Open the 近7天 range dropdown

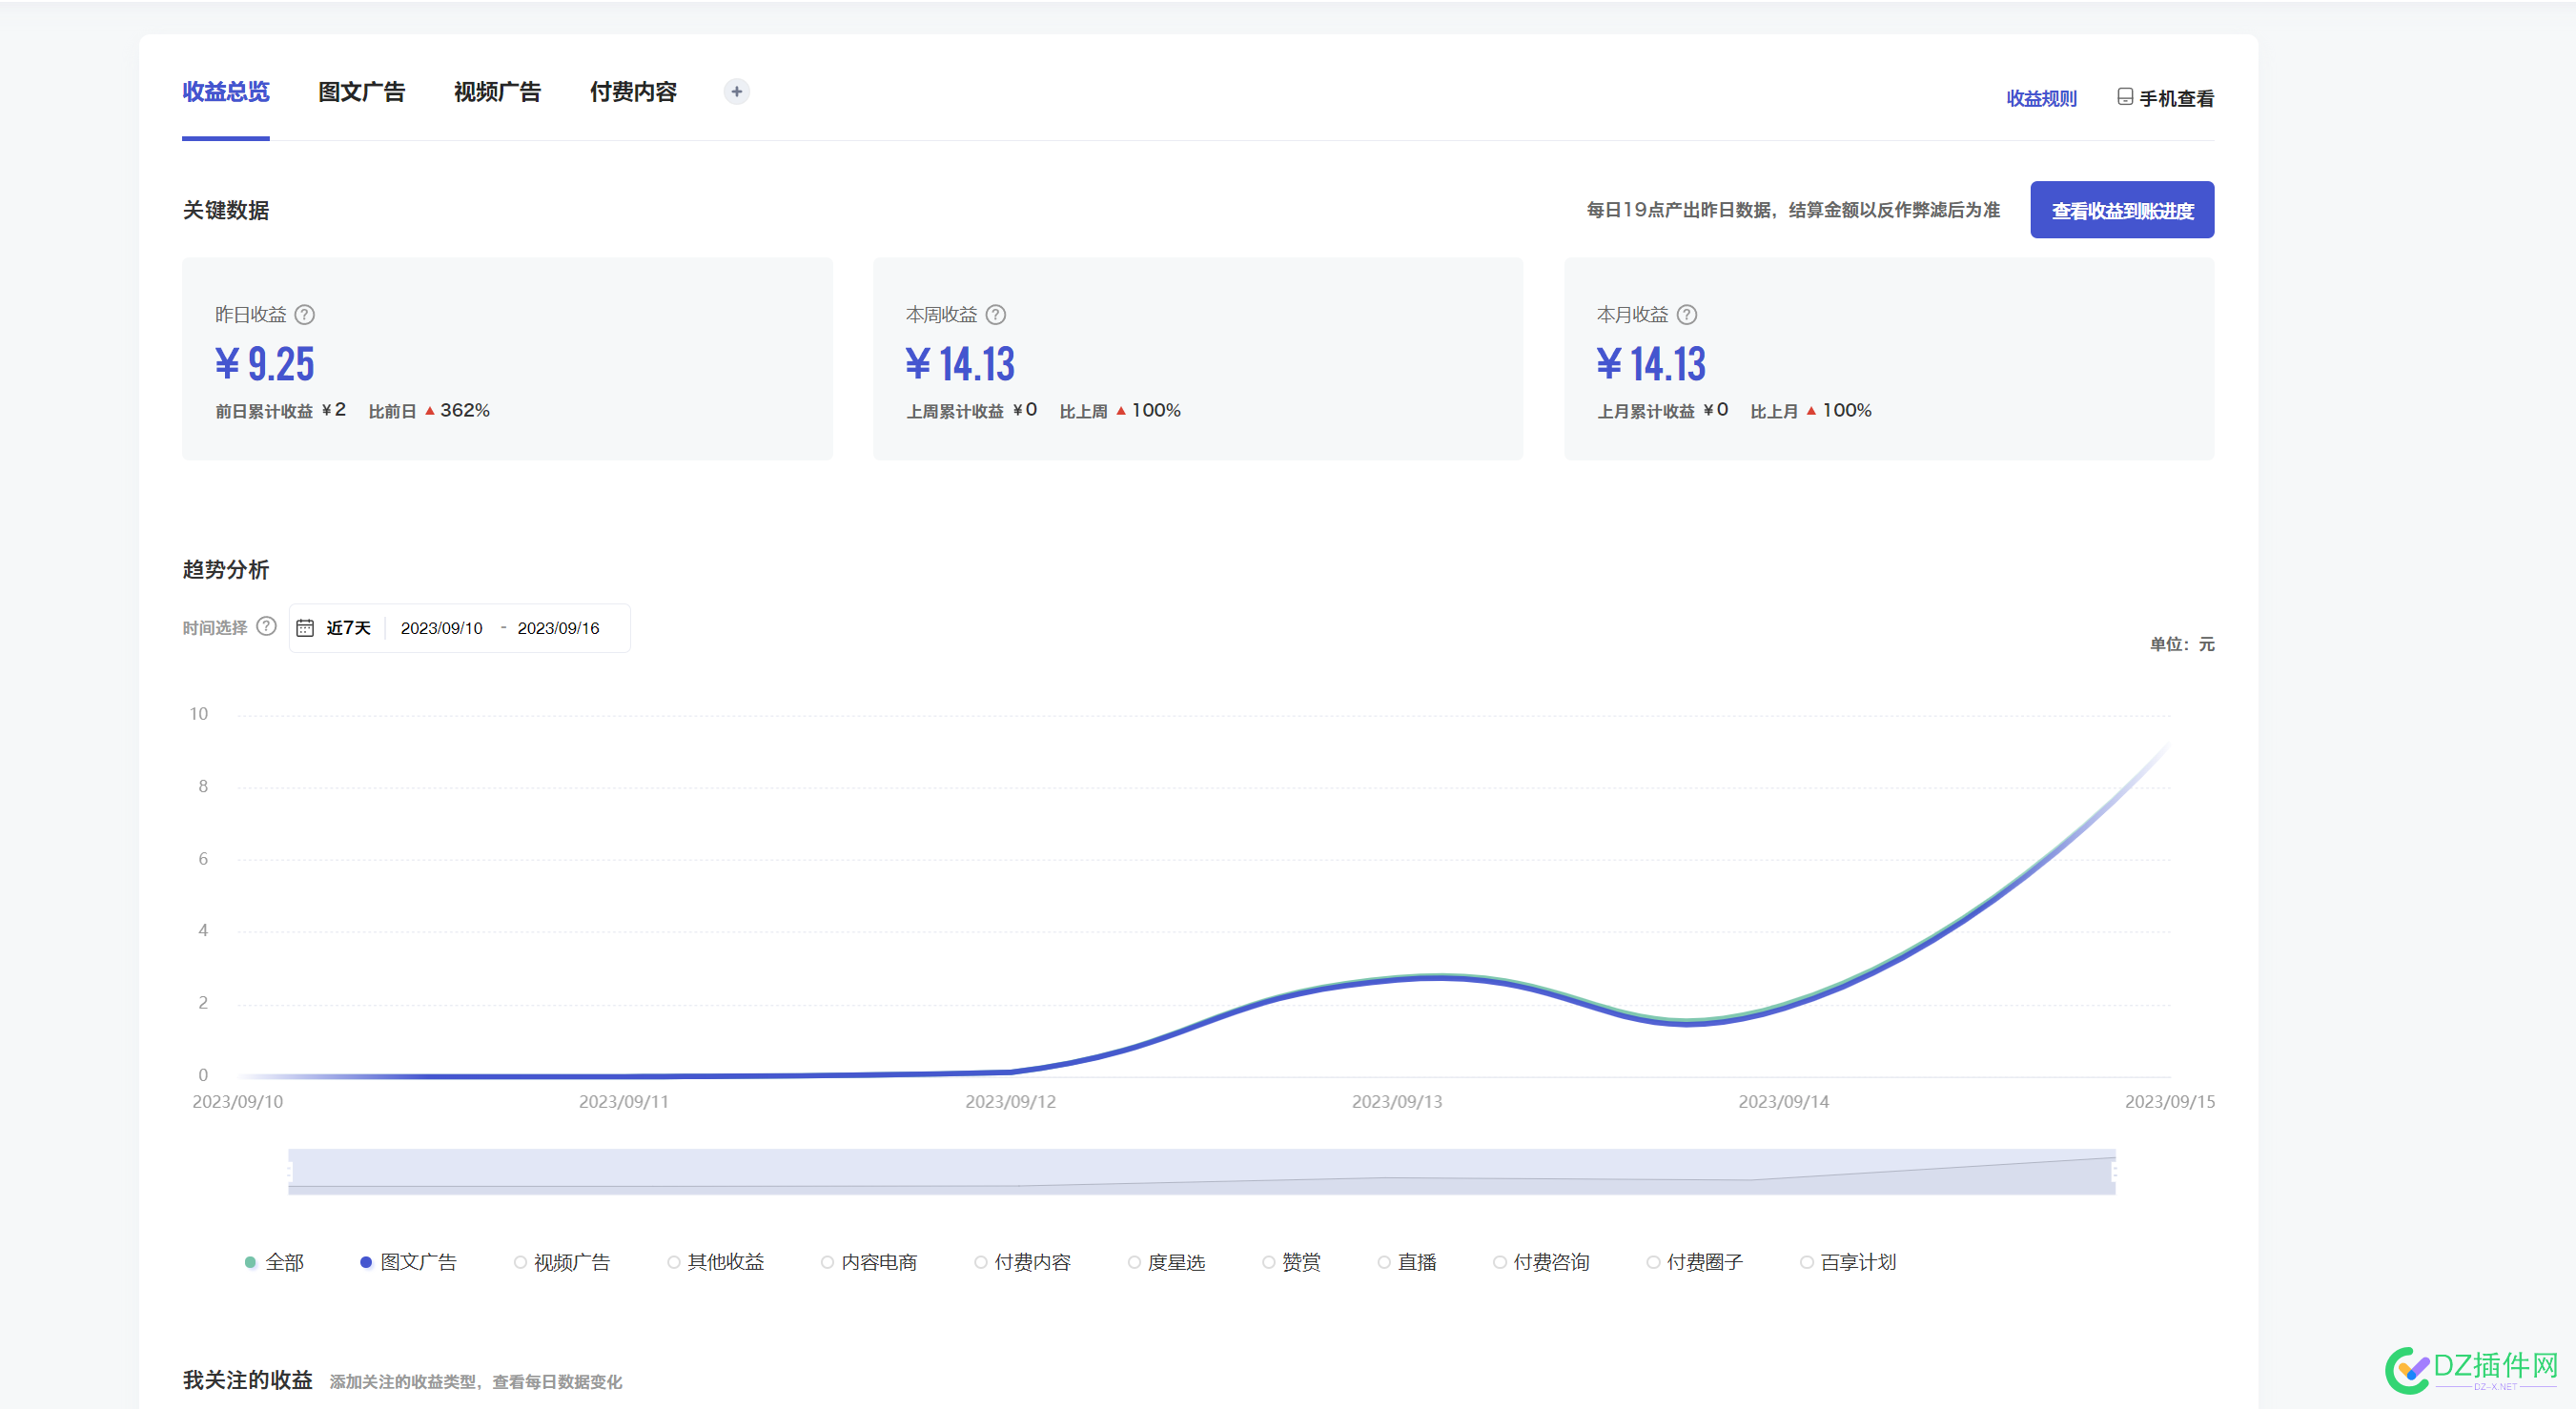[x=348, y=628]
